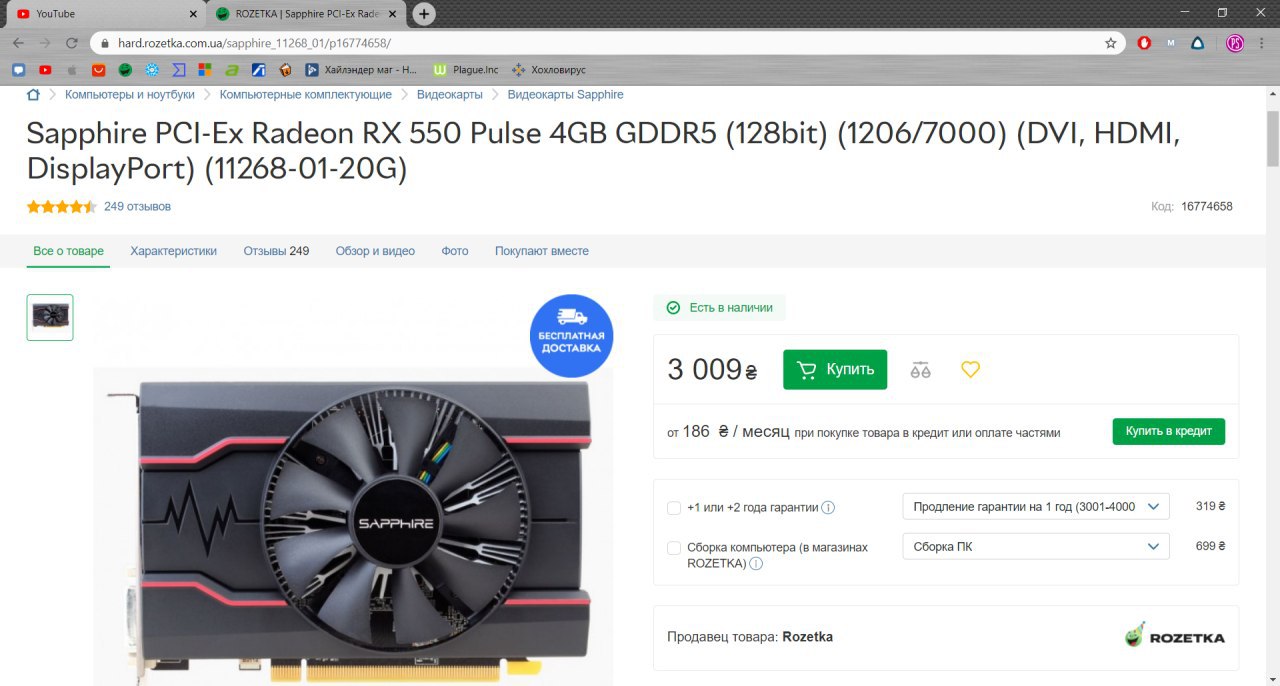Go back to previous page
1280x686 pixels.
click(18, 43)
